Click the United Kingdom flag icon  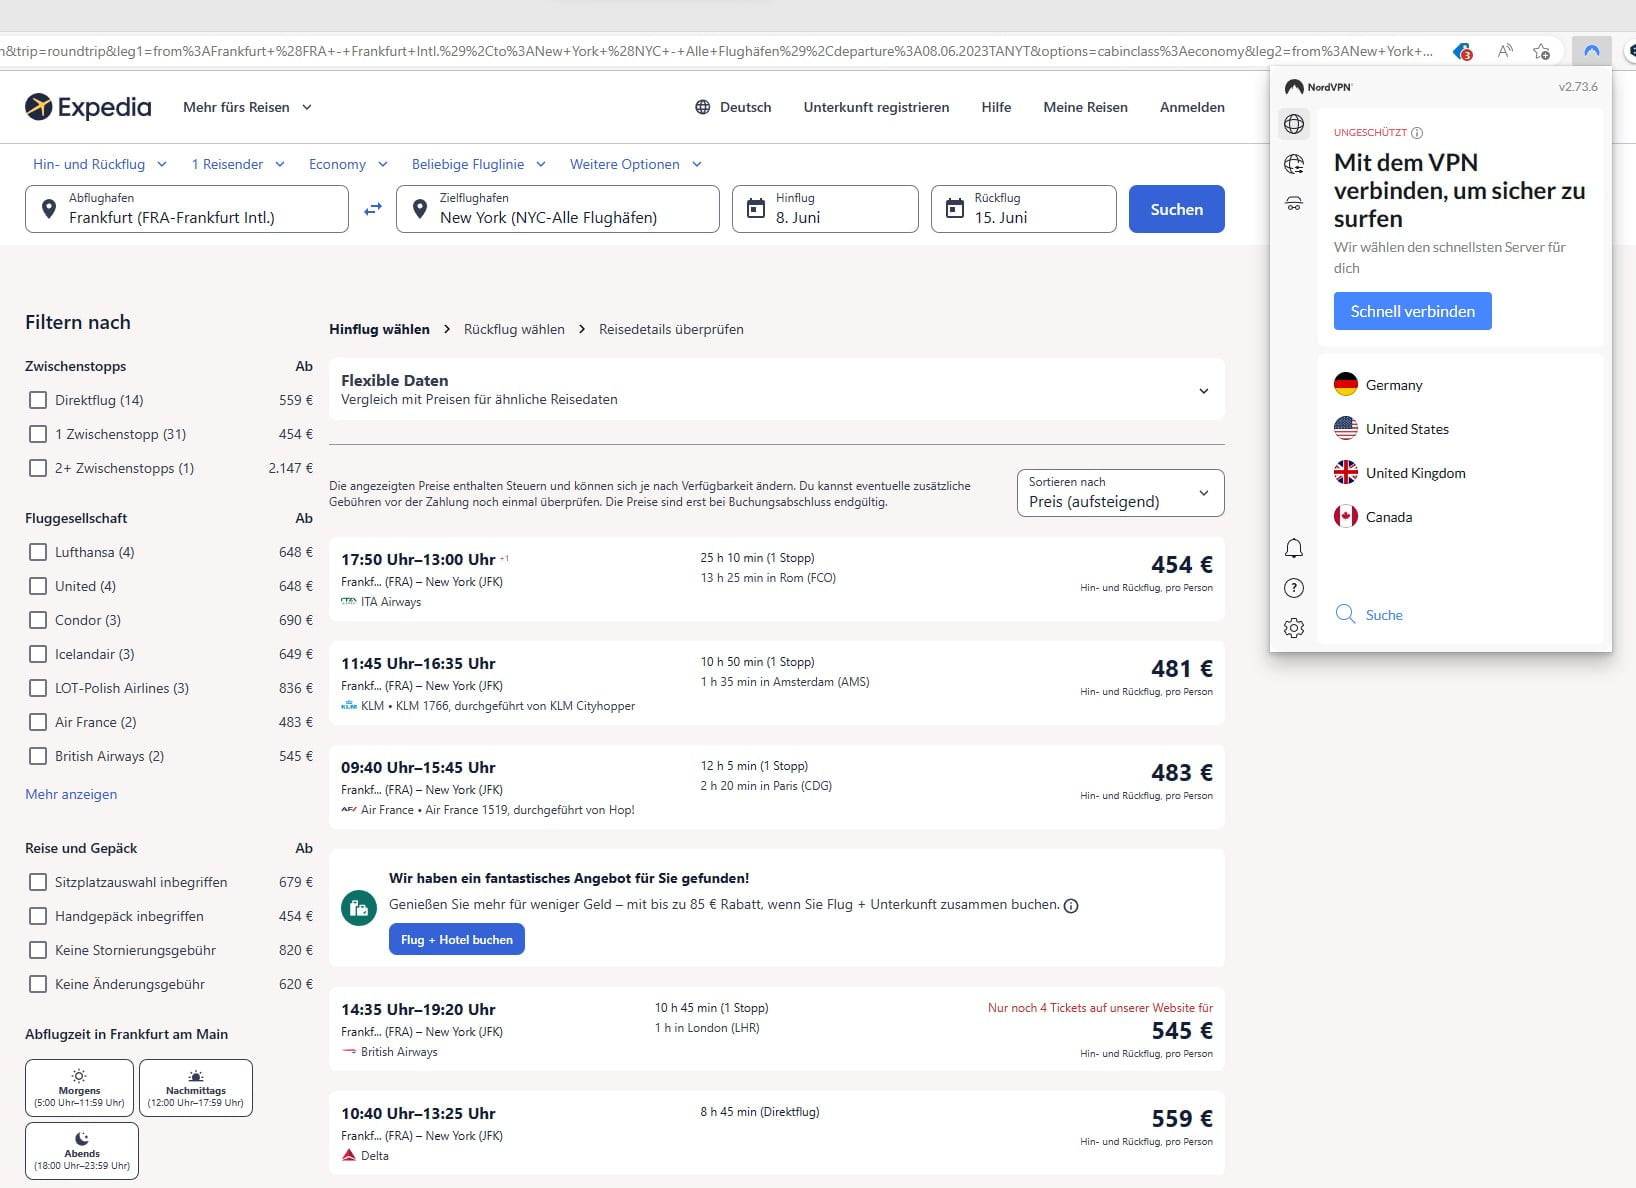point(1346,473)
